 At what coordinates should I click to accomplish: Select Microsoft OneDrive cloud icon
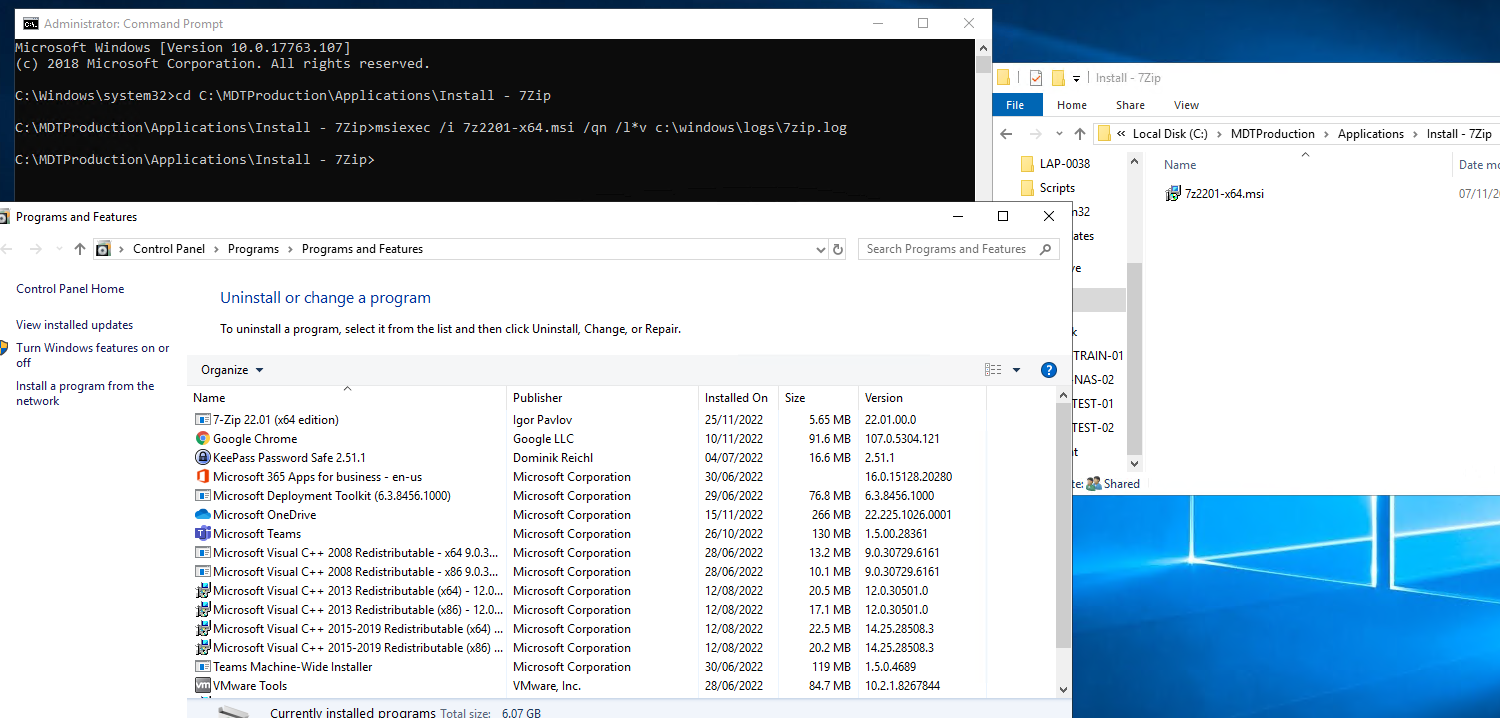pyautogui.click(x=203, y=515)
